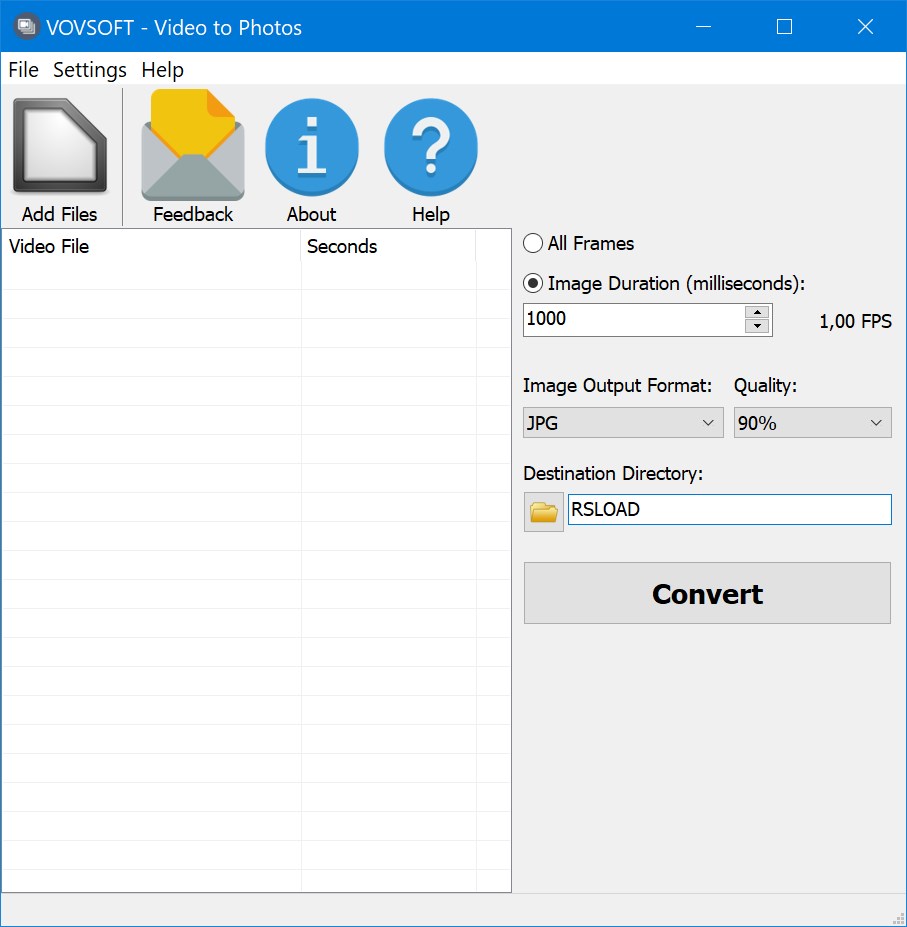This screenshot has width=907, height=927.
Task: Select the Image Duration radio option
Action: (534, 284)
